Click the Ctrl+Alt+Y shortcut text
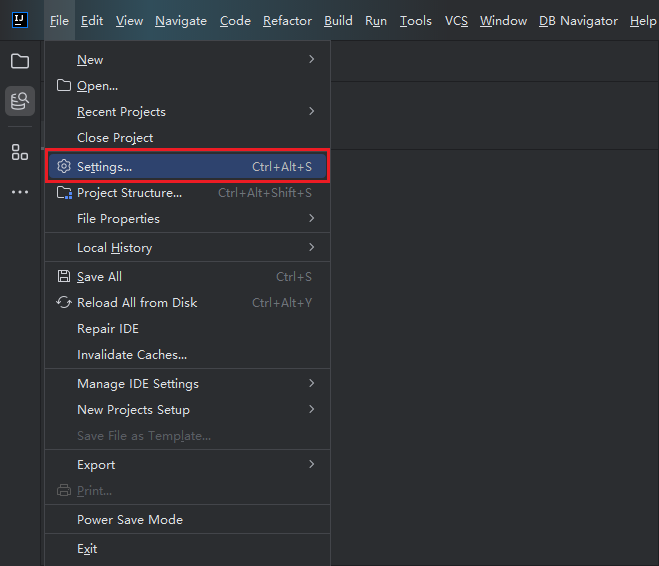This screenshot has width=659, height=566. (282, 303)
